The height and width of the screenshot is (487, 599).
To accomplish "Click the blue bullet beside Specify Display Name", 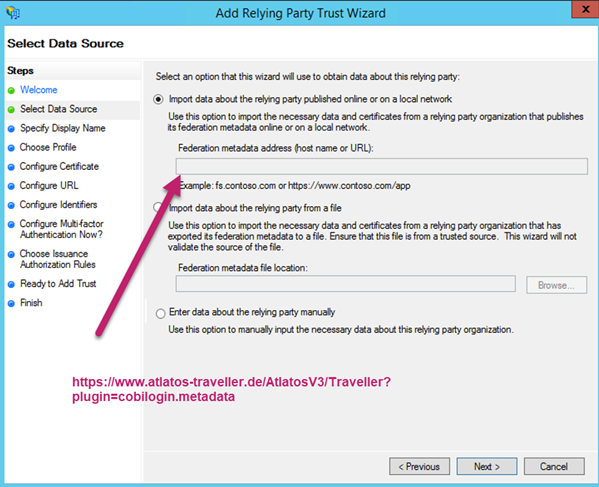I will [11, 129].
